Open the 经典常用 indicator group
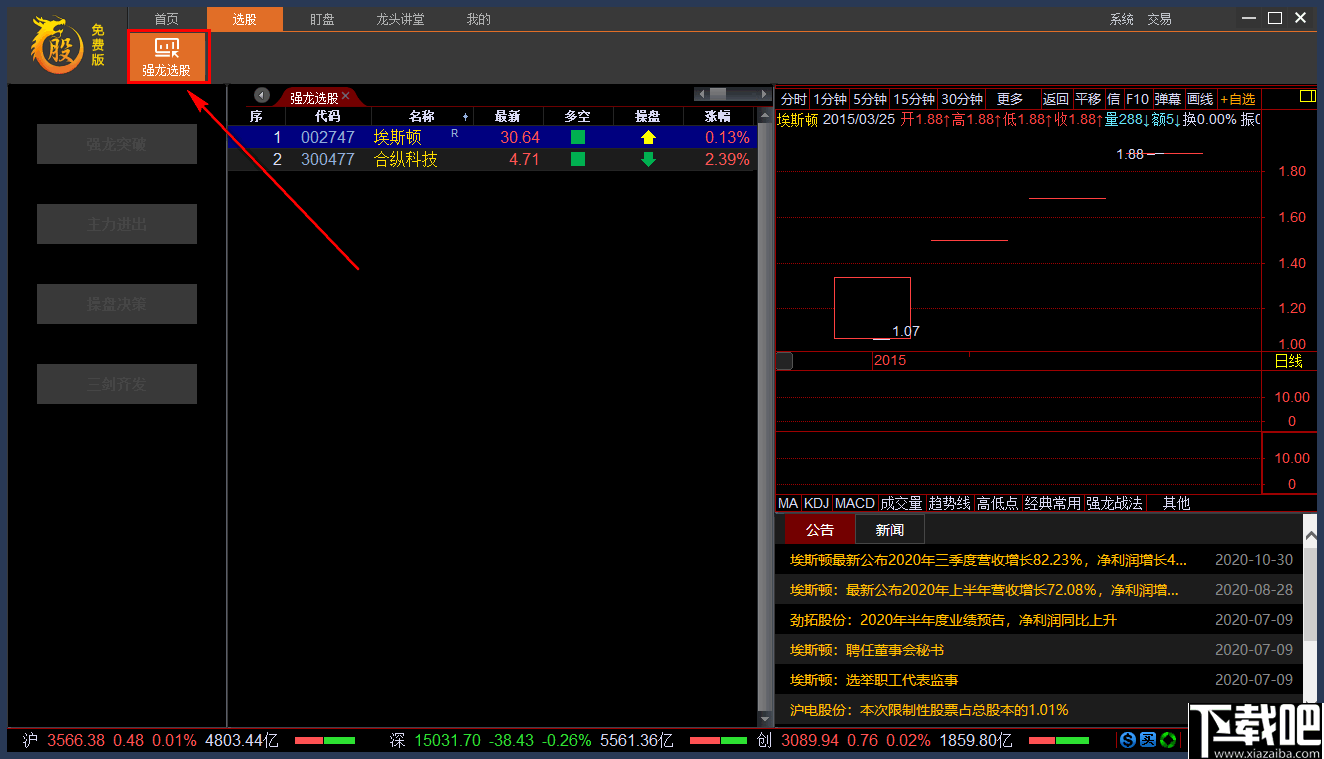Screen dimensions: 1324x759 (x=1053, y=503)
